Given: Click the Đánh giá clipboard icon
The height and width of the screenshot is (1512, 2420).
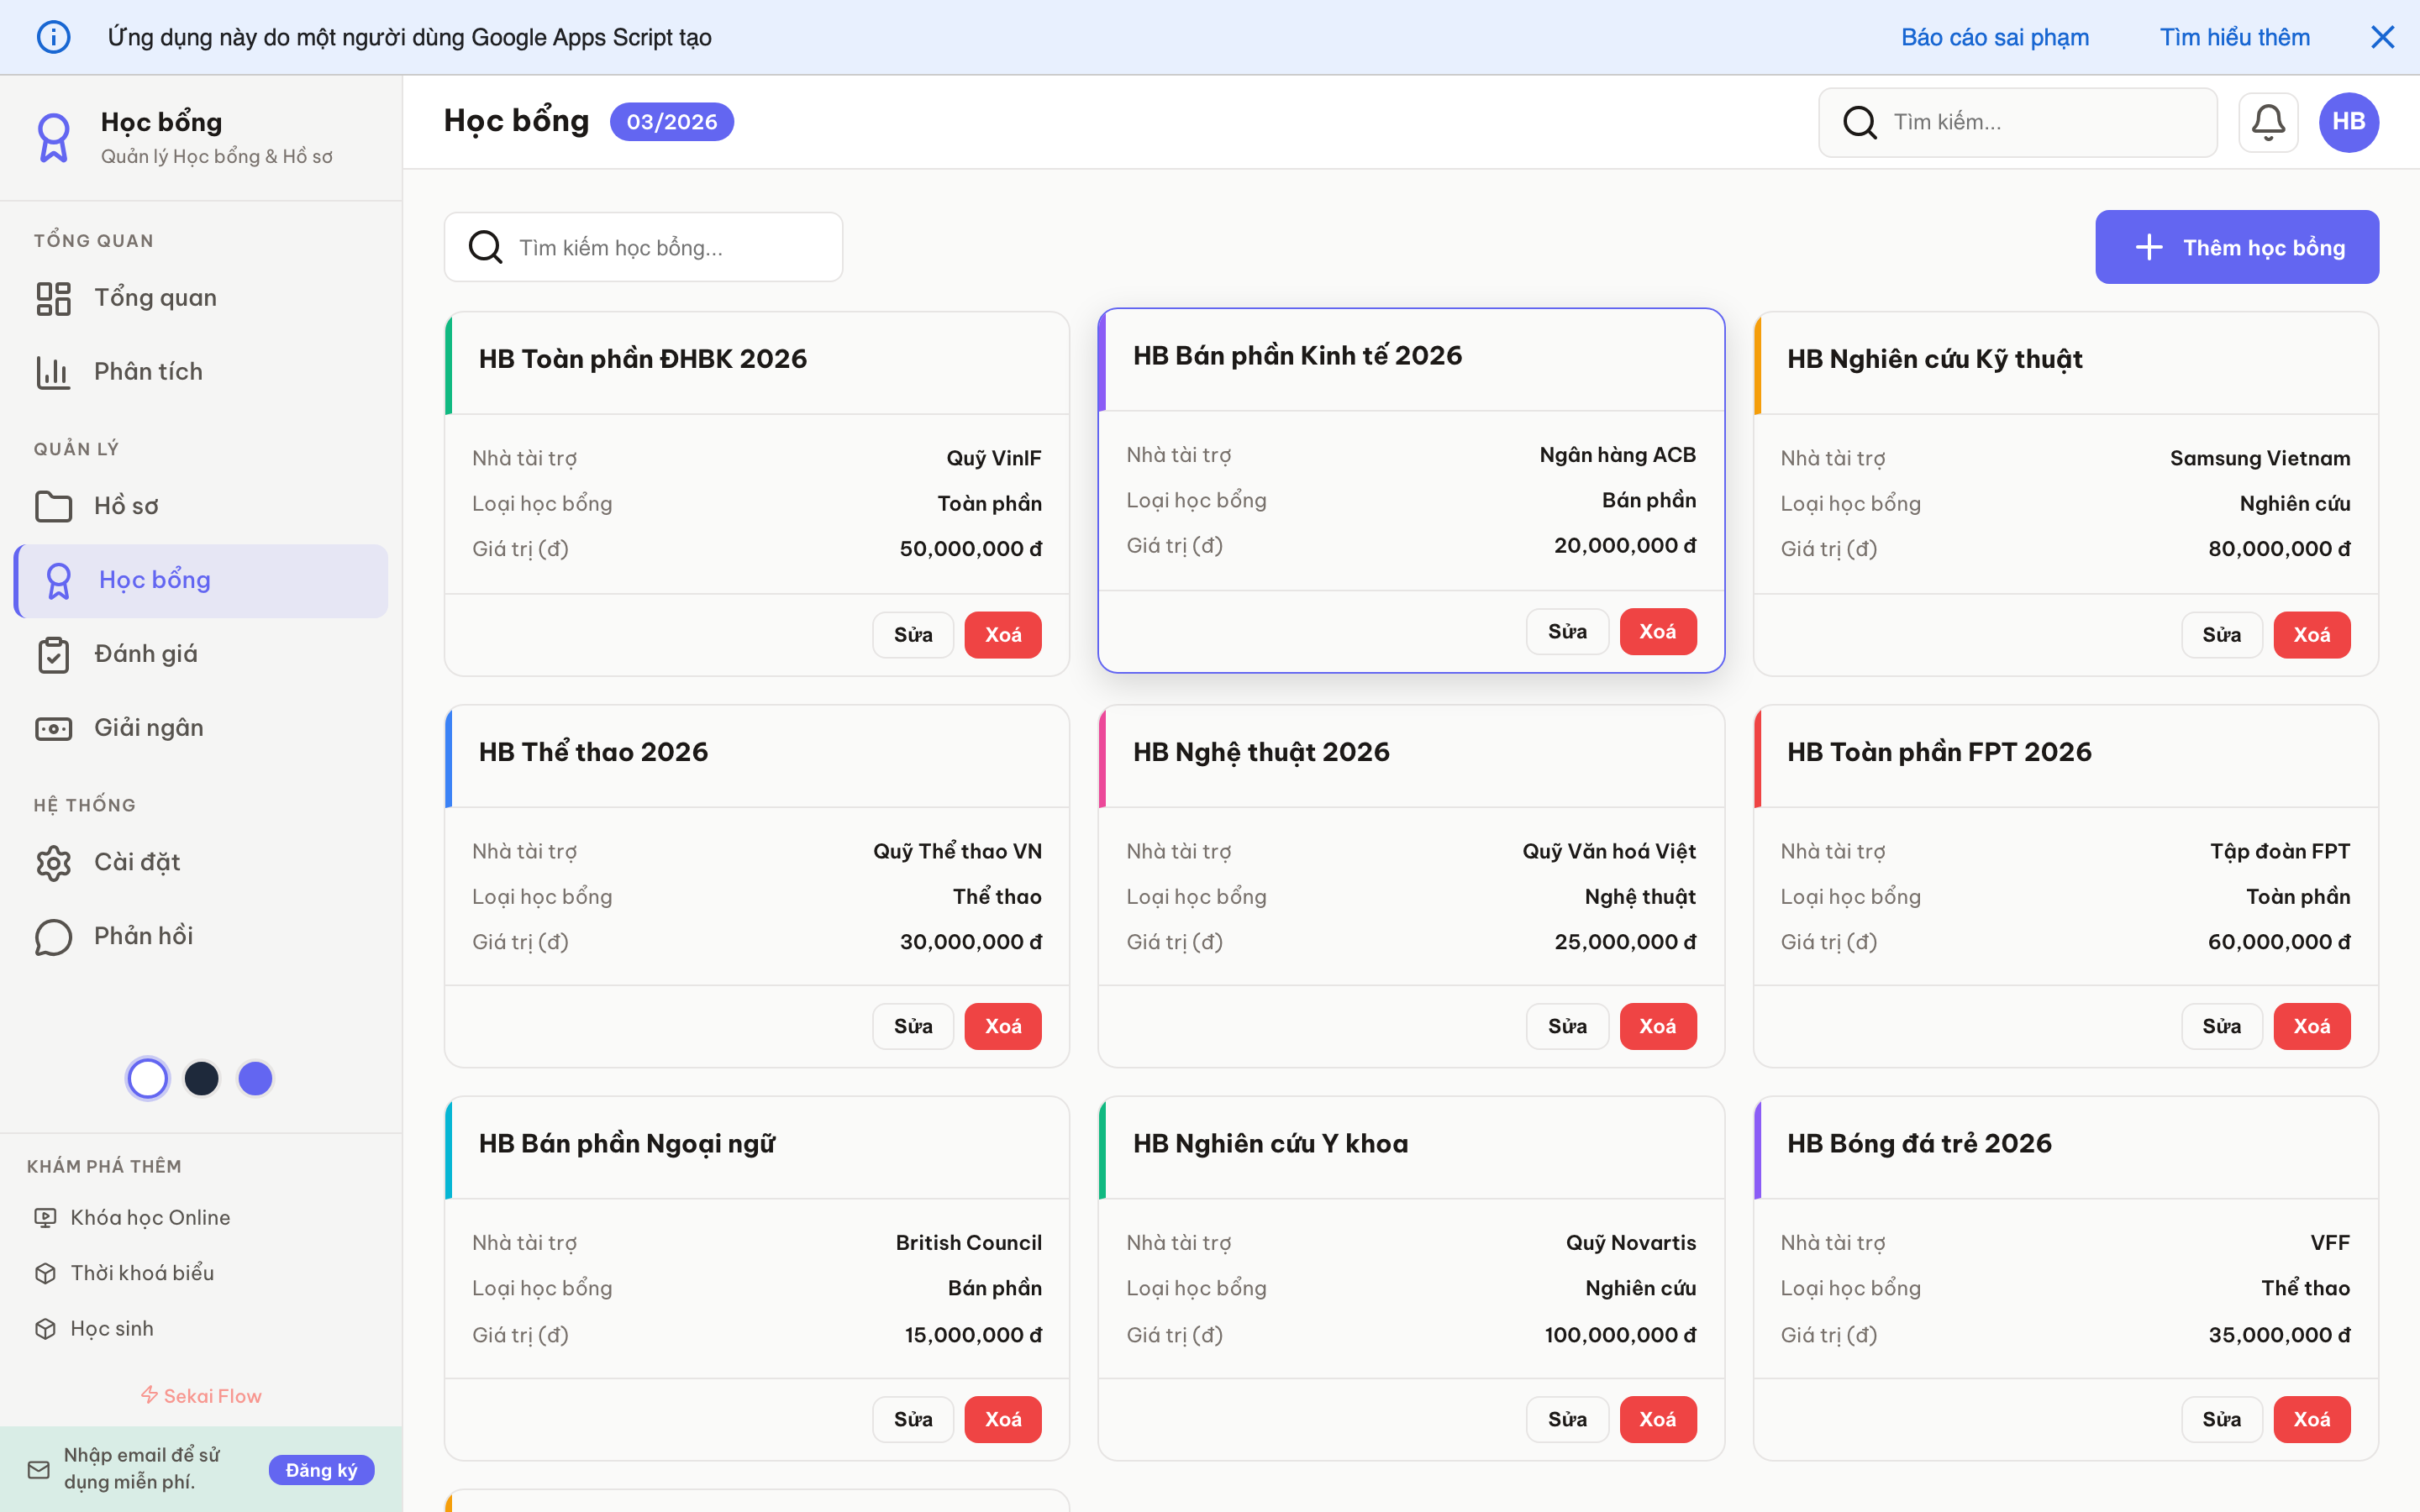Looking at the screenshot, I should [53, 654].
